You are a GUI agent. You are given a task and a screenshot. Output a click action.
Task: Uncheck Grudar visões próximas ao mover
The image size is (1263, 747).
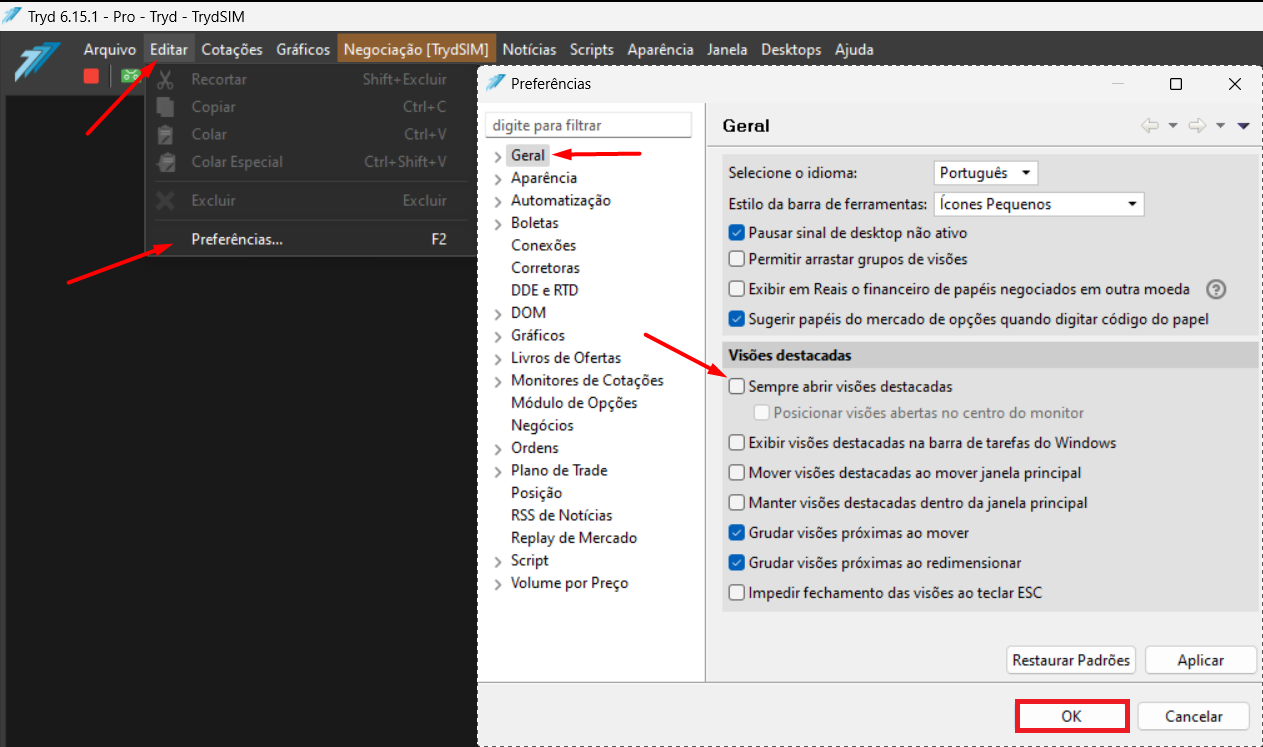click(x=738, y=533)
